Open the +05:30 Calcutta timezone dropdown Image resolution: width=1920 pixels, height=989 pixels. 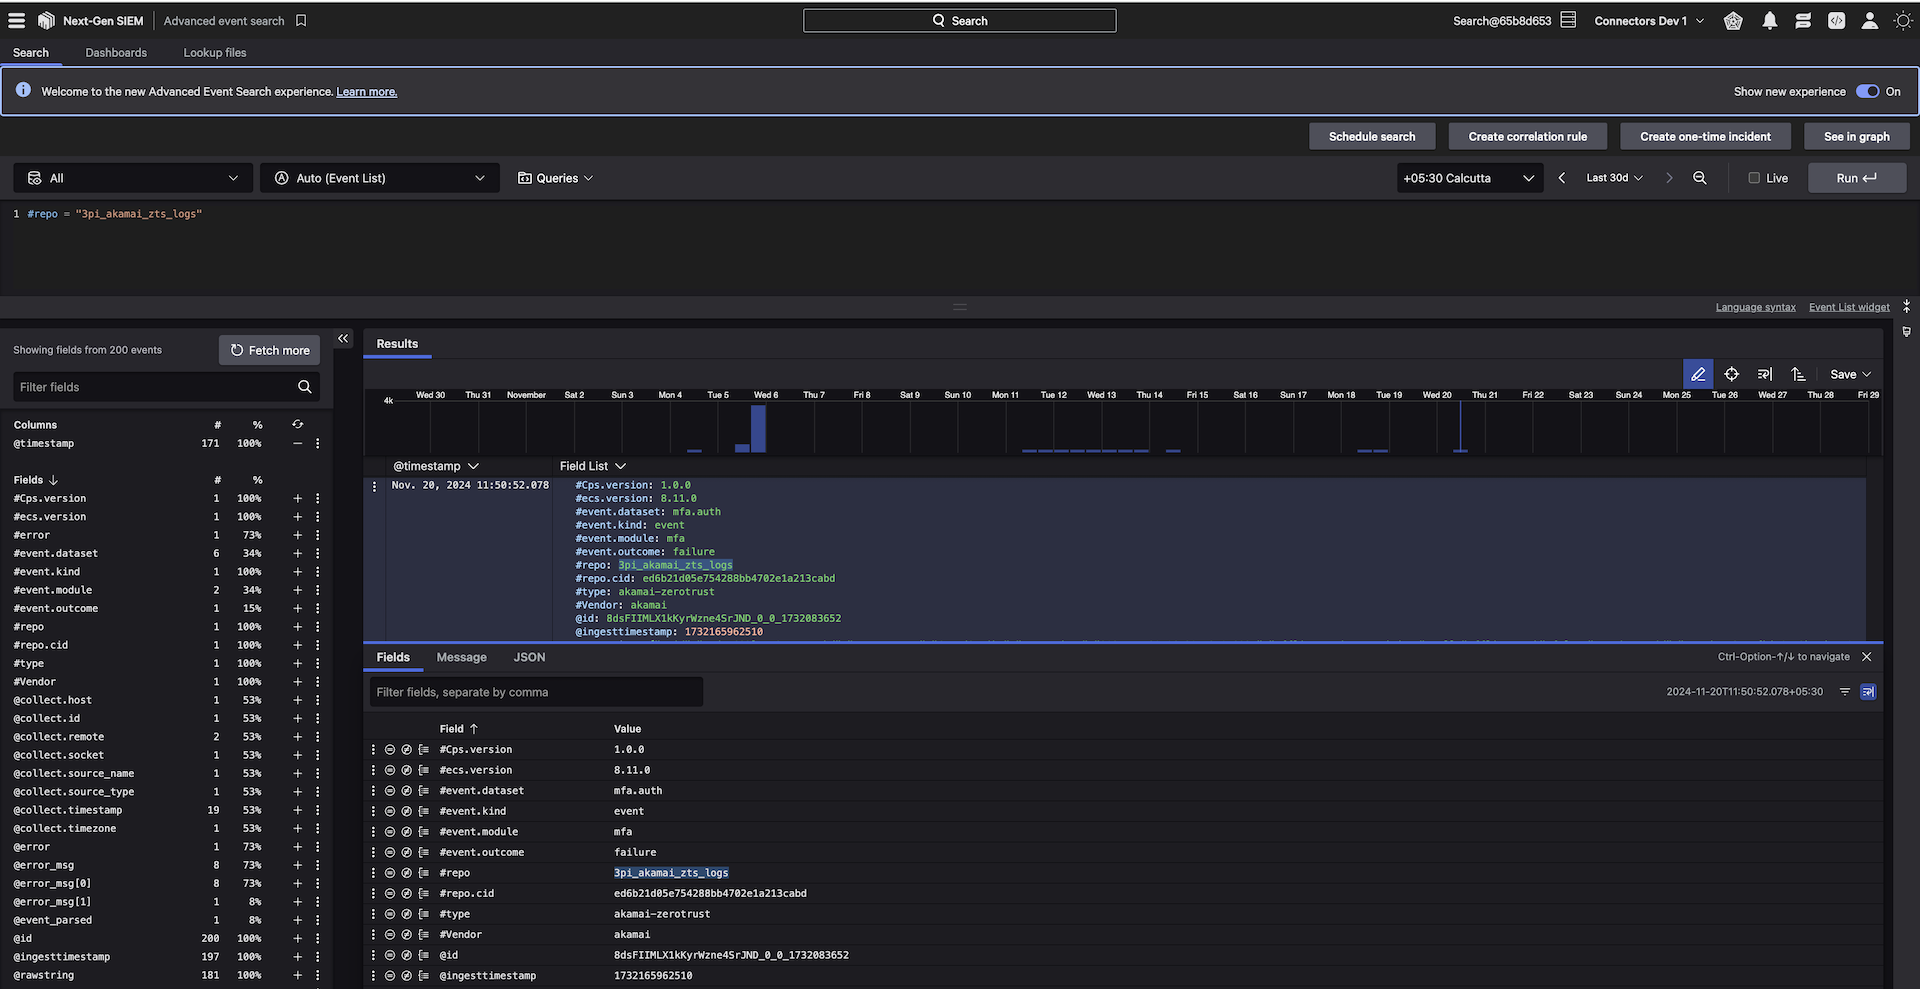1468,178
